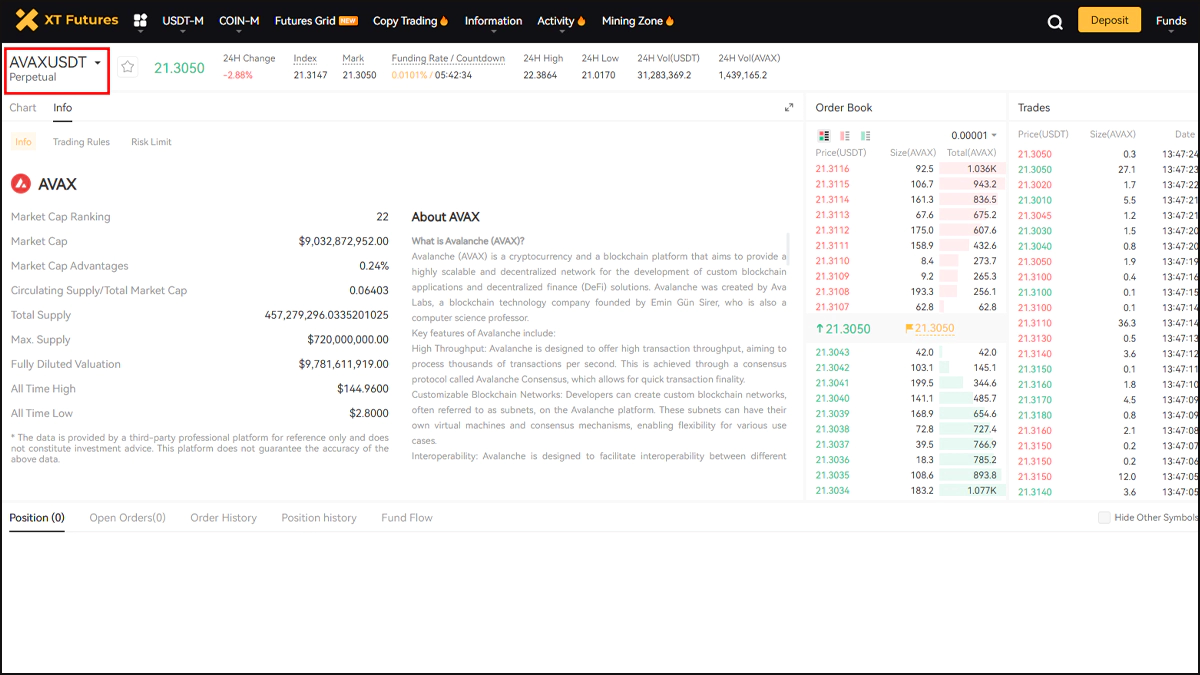Select bid price 21.3034 in order book
Viewport: 1200px width, 675px height.
[832, 491]
